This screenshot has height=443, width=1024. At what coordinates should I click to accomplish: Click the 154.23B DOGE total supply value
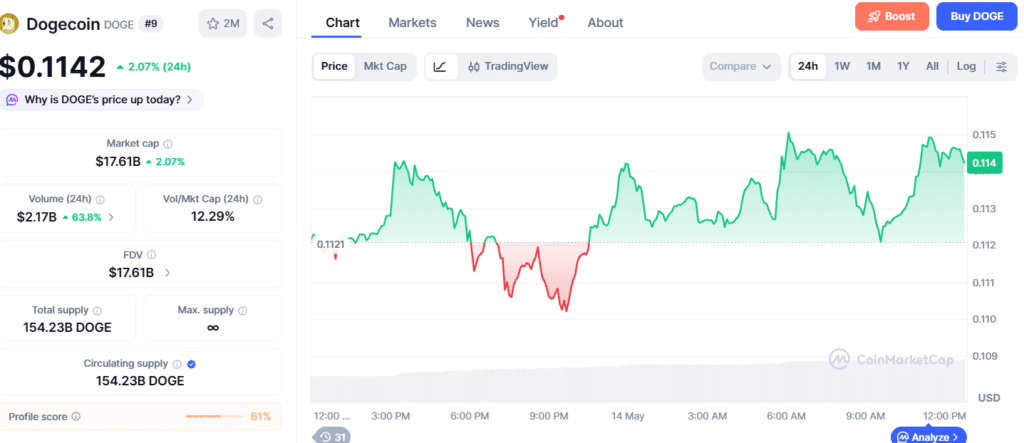67,327
